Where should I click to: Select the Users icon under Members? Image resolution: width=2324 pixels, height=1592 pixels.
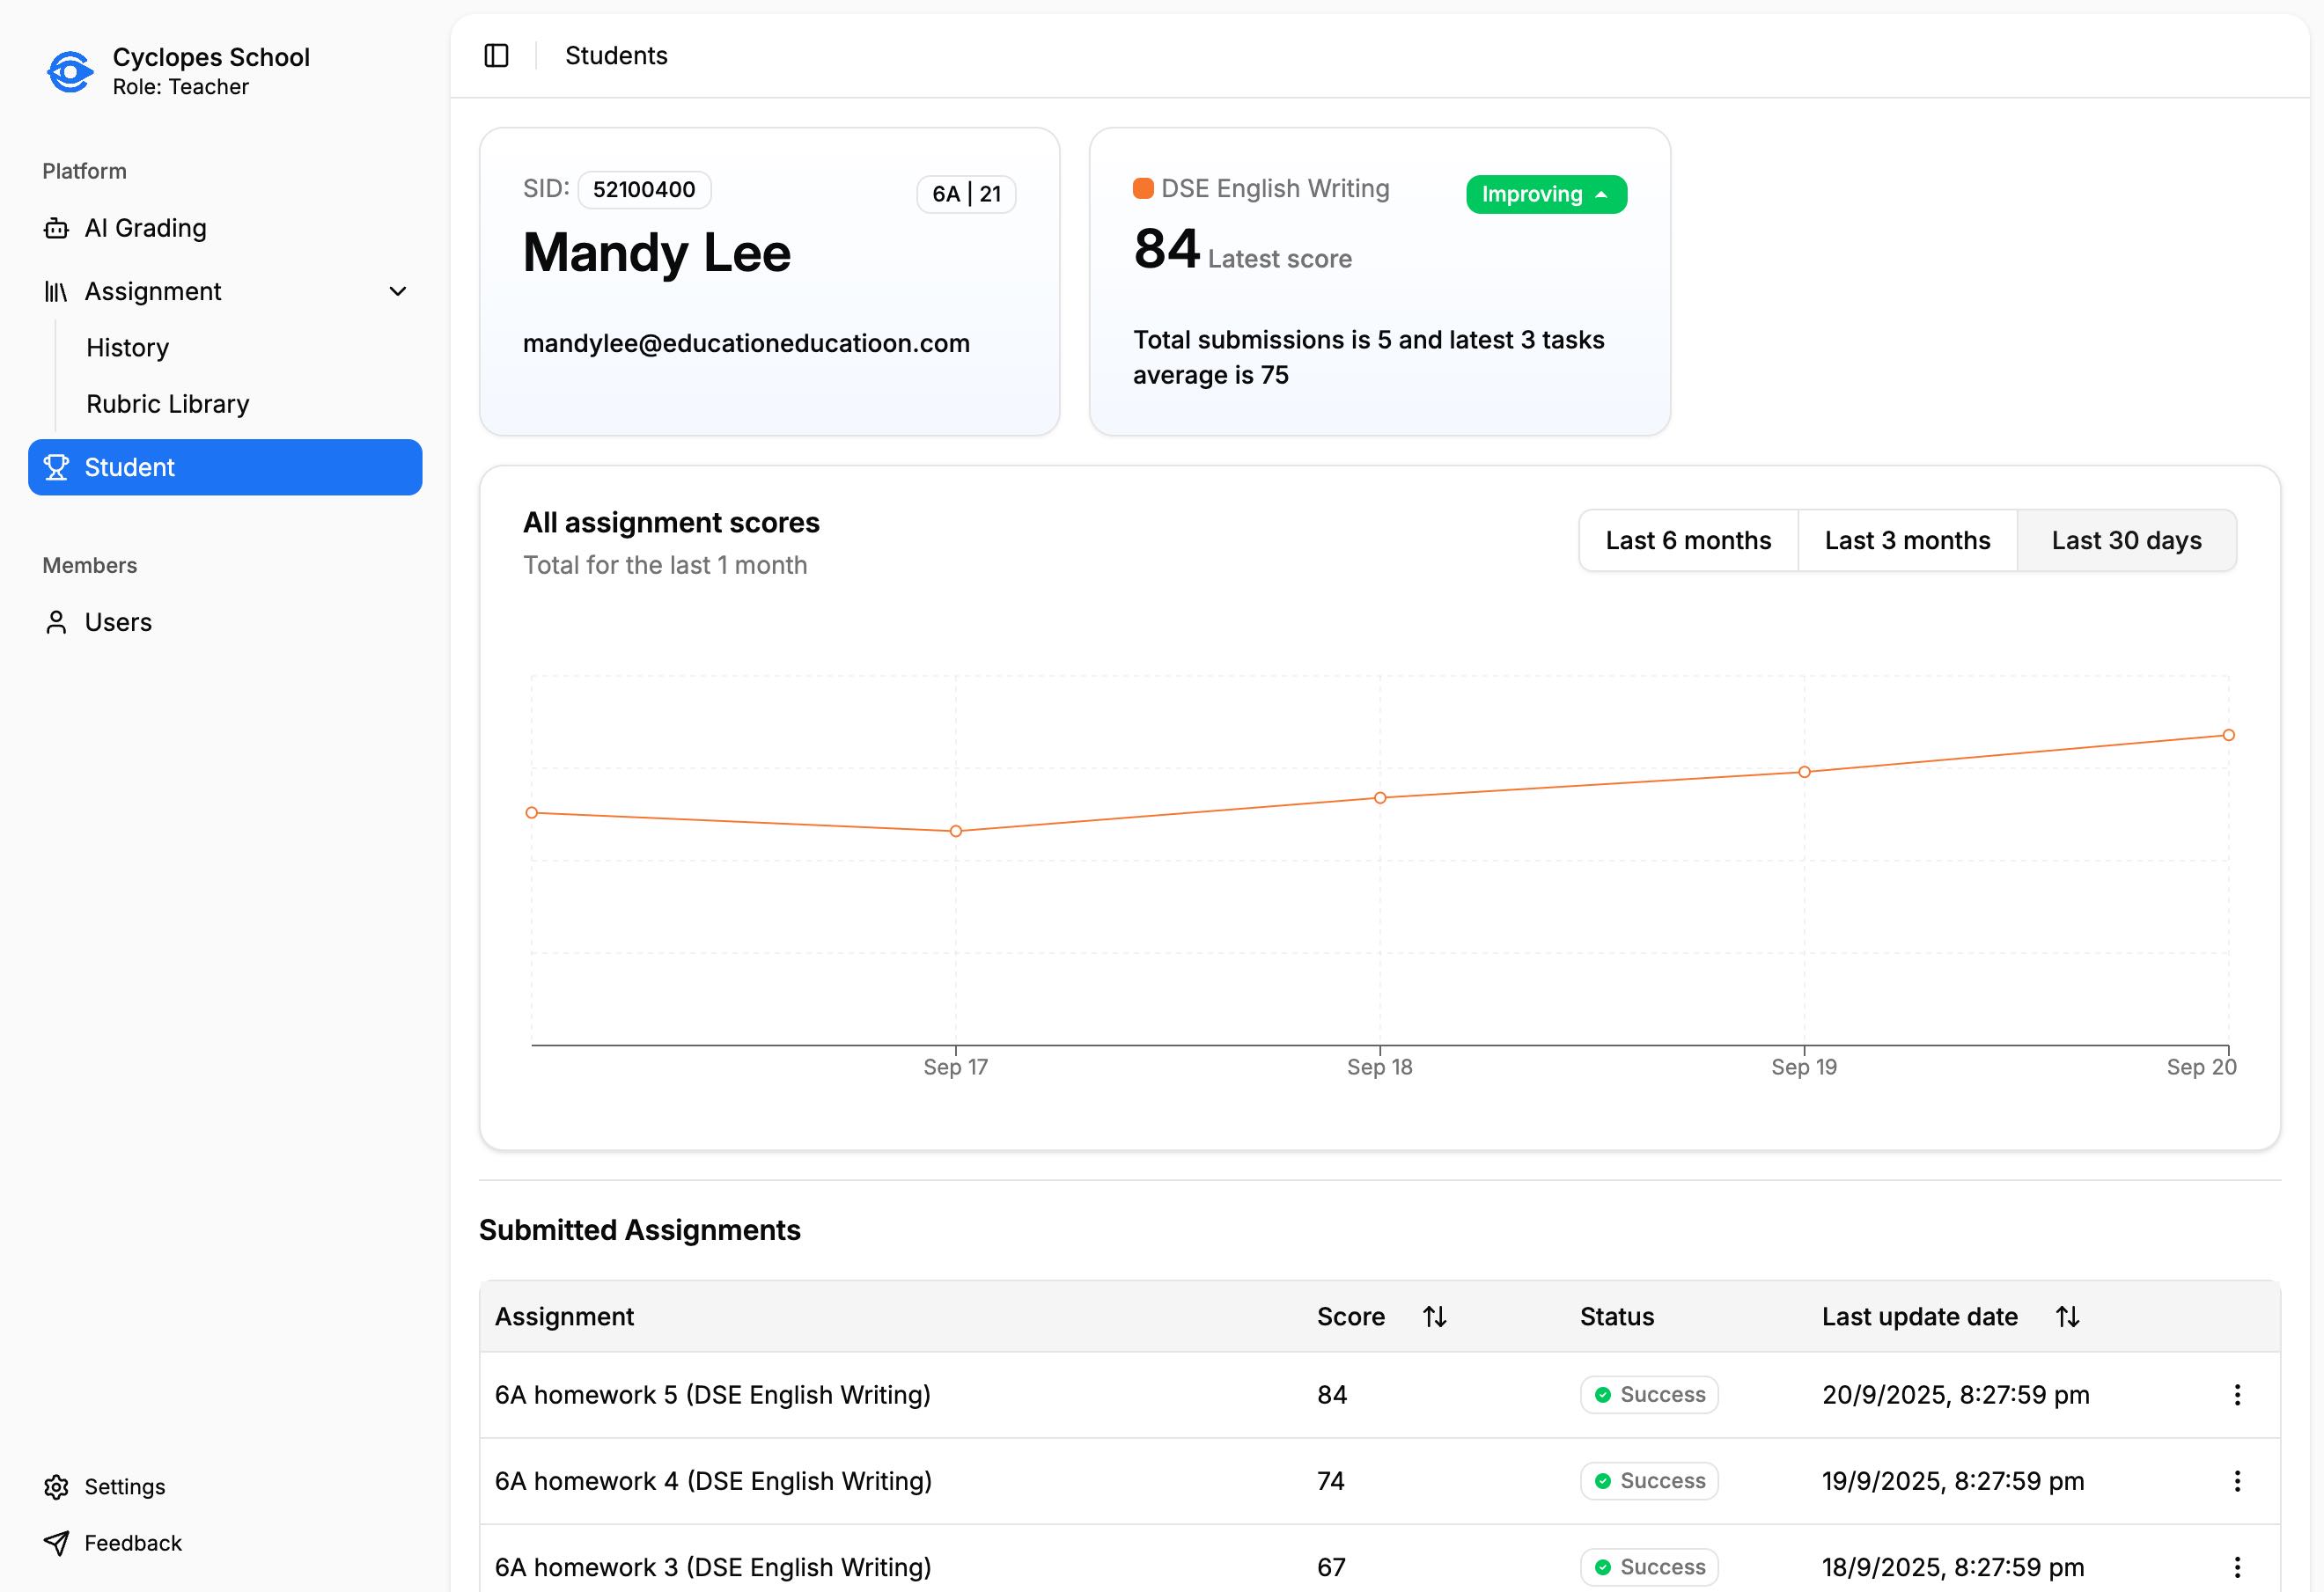click(56, 621)
